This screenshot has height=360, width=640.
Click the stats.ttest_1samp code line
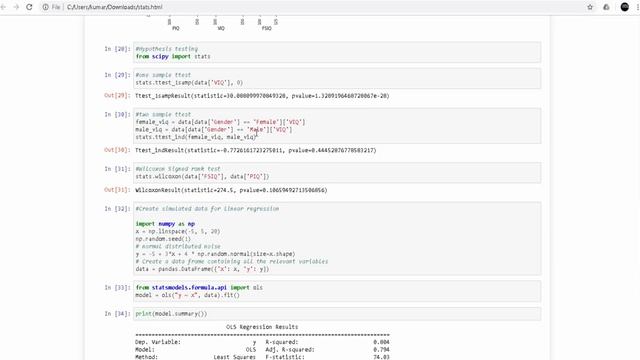(189, 82)
